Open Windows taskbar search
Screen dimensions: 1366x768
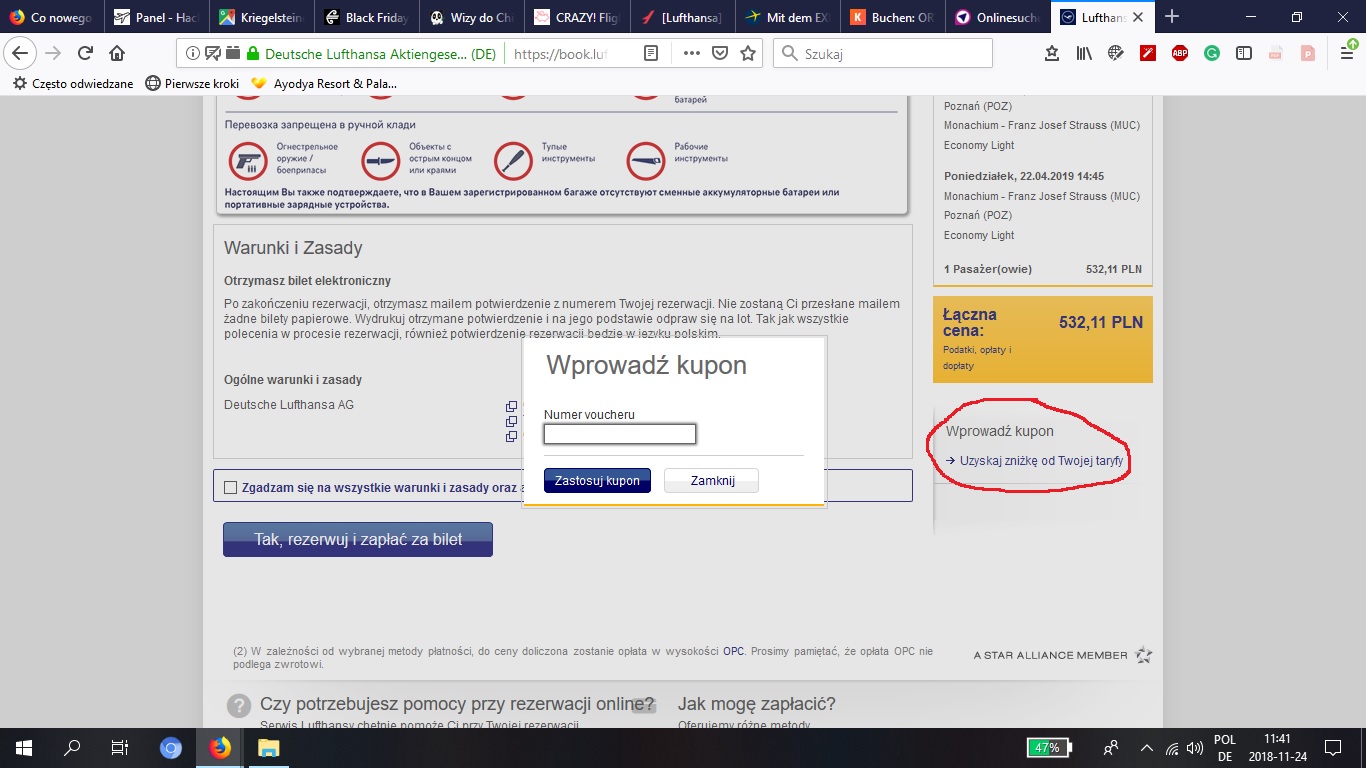coord(72,748)
